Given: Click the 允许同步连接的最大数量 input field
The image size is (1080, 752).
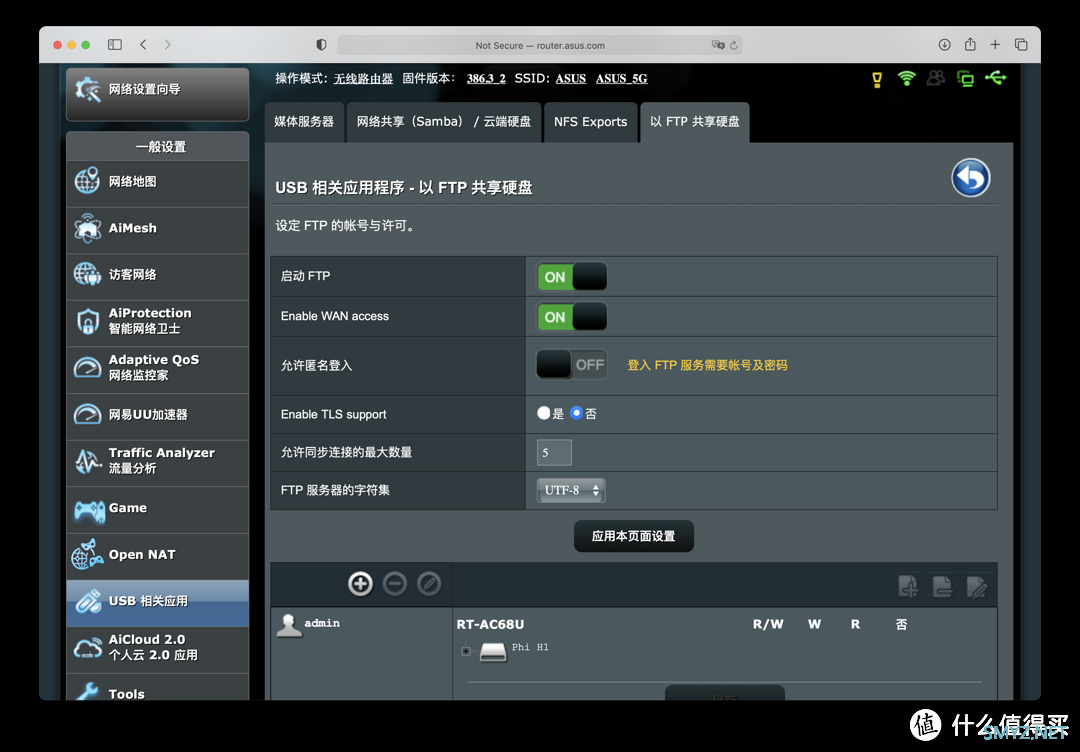Looking at the screenshot, I should tap(554, 452).
